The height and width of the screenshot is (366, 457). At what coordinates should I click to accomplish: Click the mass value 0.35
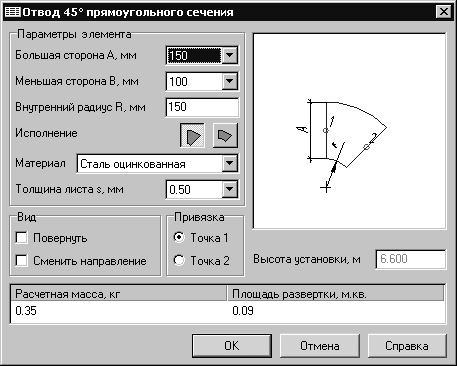tap(26, 311)
